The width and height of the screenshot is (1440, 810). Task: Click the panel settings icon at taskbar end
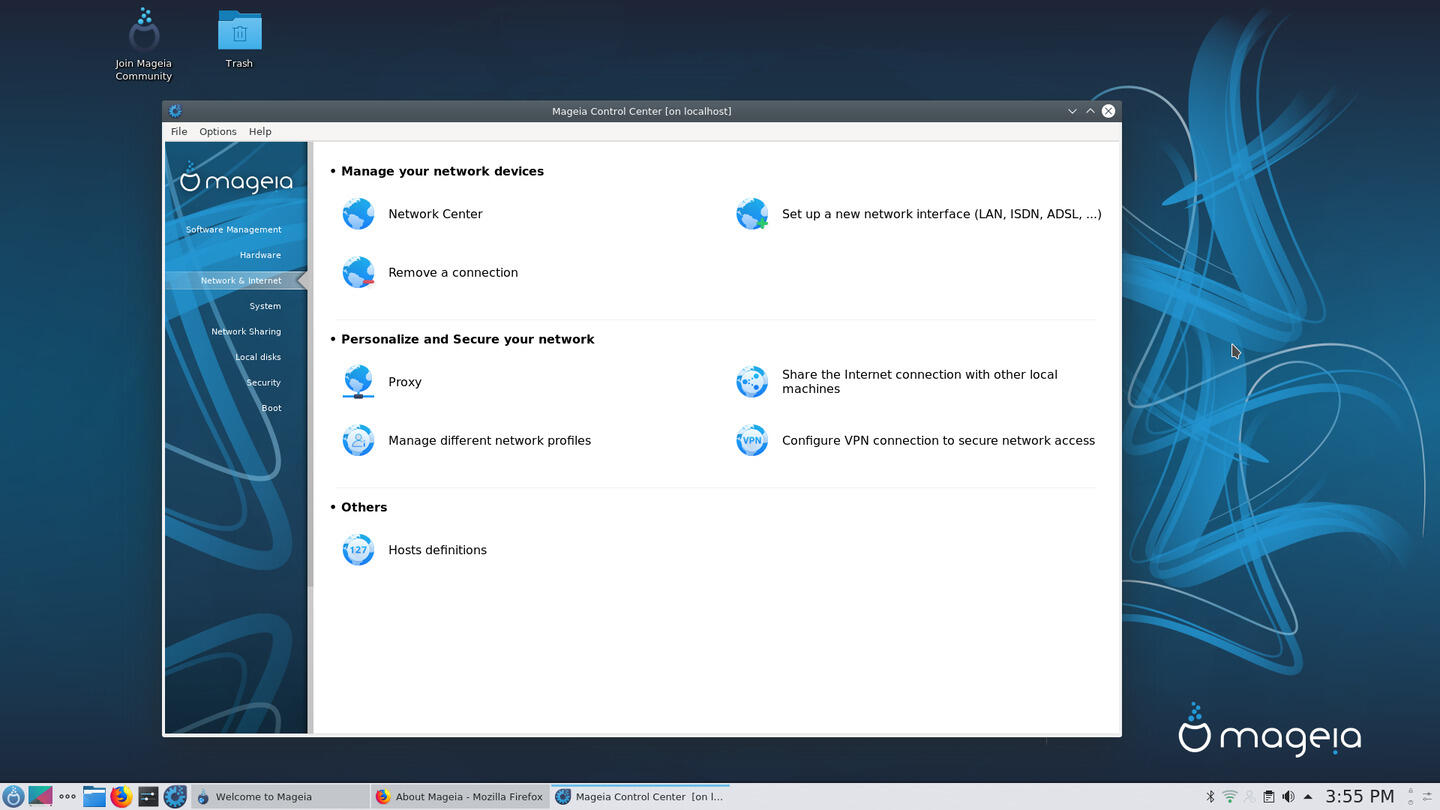click(1427, 797)
